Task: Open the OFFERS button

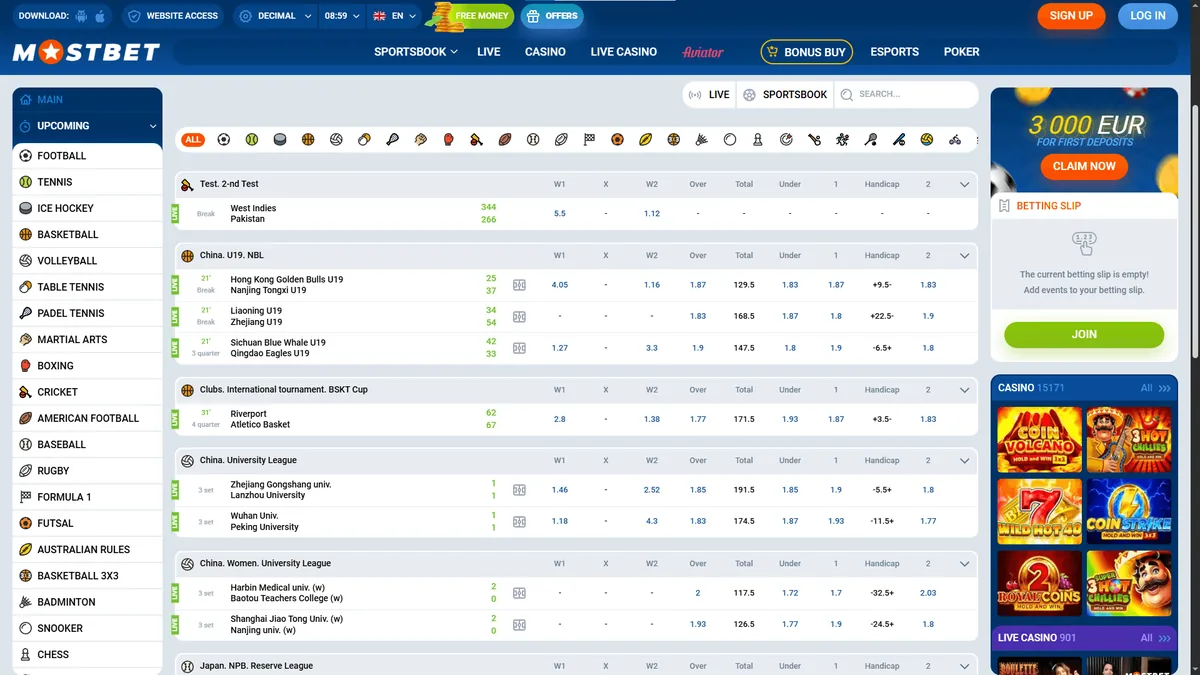Action: [552, 16]
